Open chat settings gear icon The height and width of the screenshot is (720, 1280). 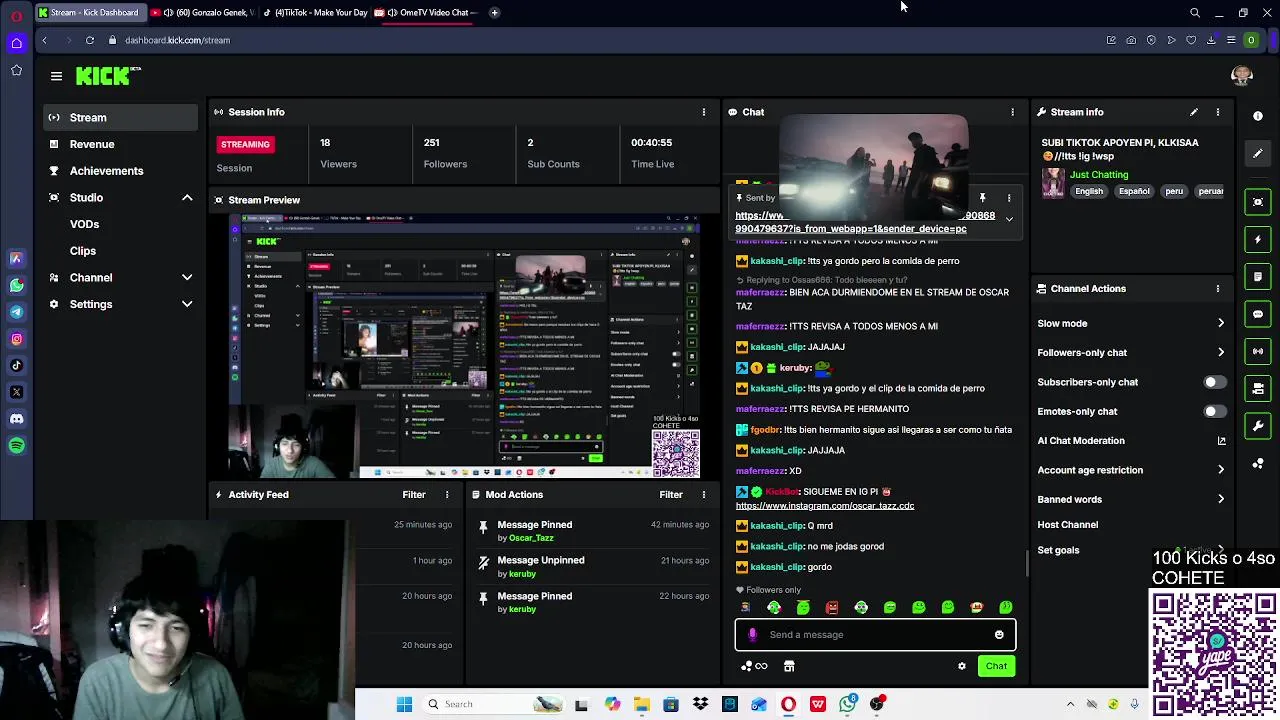962,666
